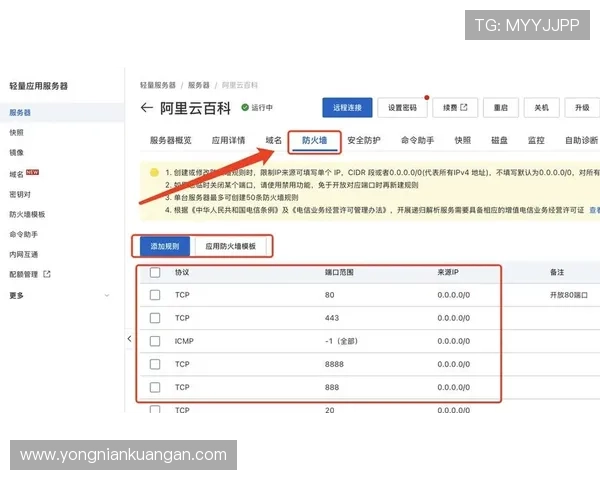Viewport: 600px width, 480px height.
Task: Select the 防火墙 tab
Action: pyautogui.click(x=315, y=140)
